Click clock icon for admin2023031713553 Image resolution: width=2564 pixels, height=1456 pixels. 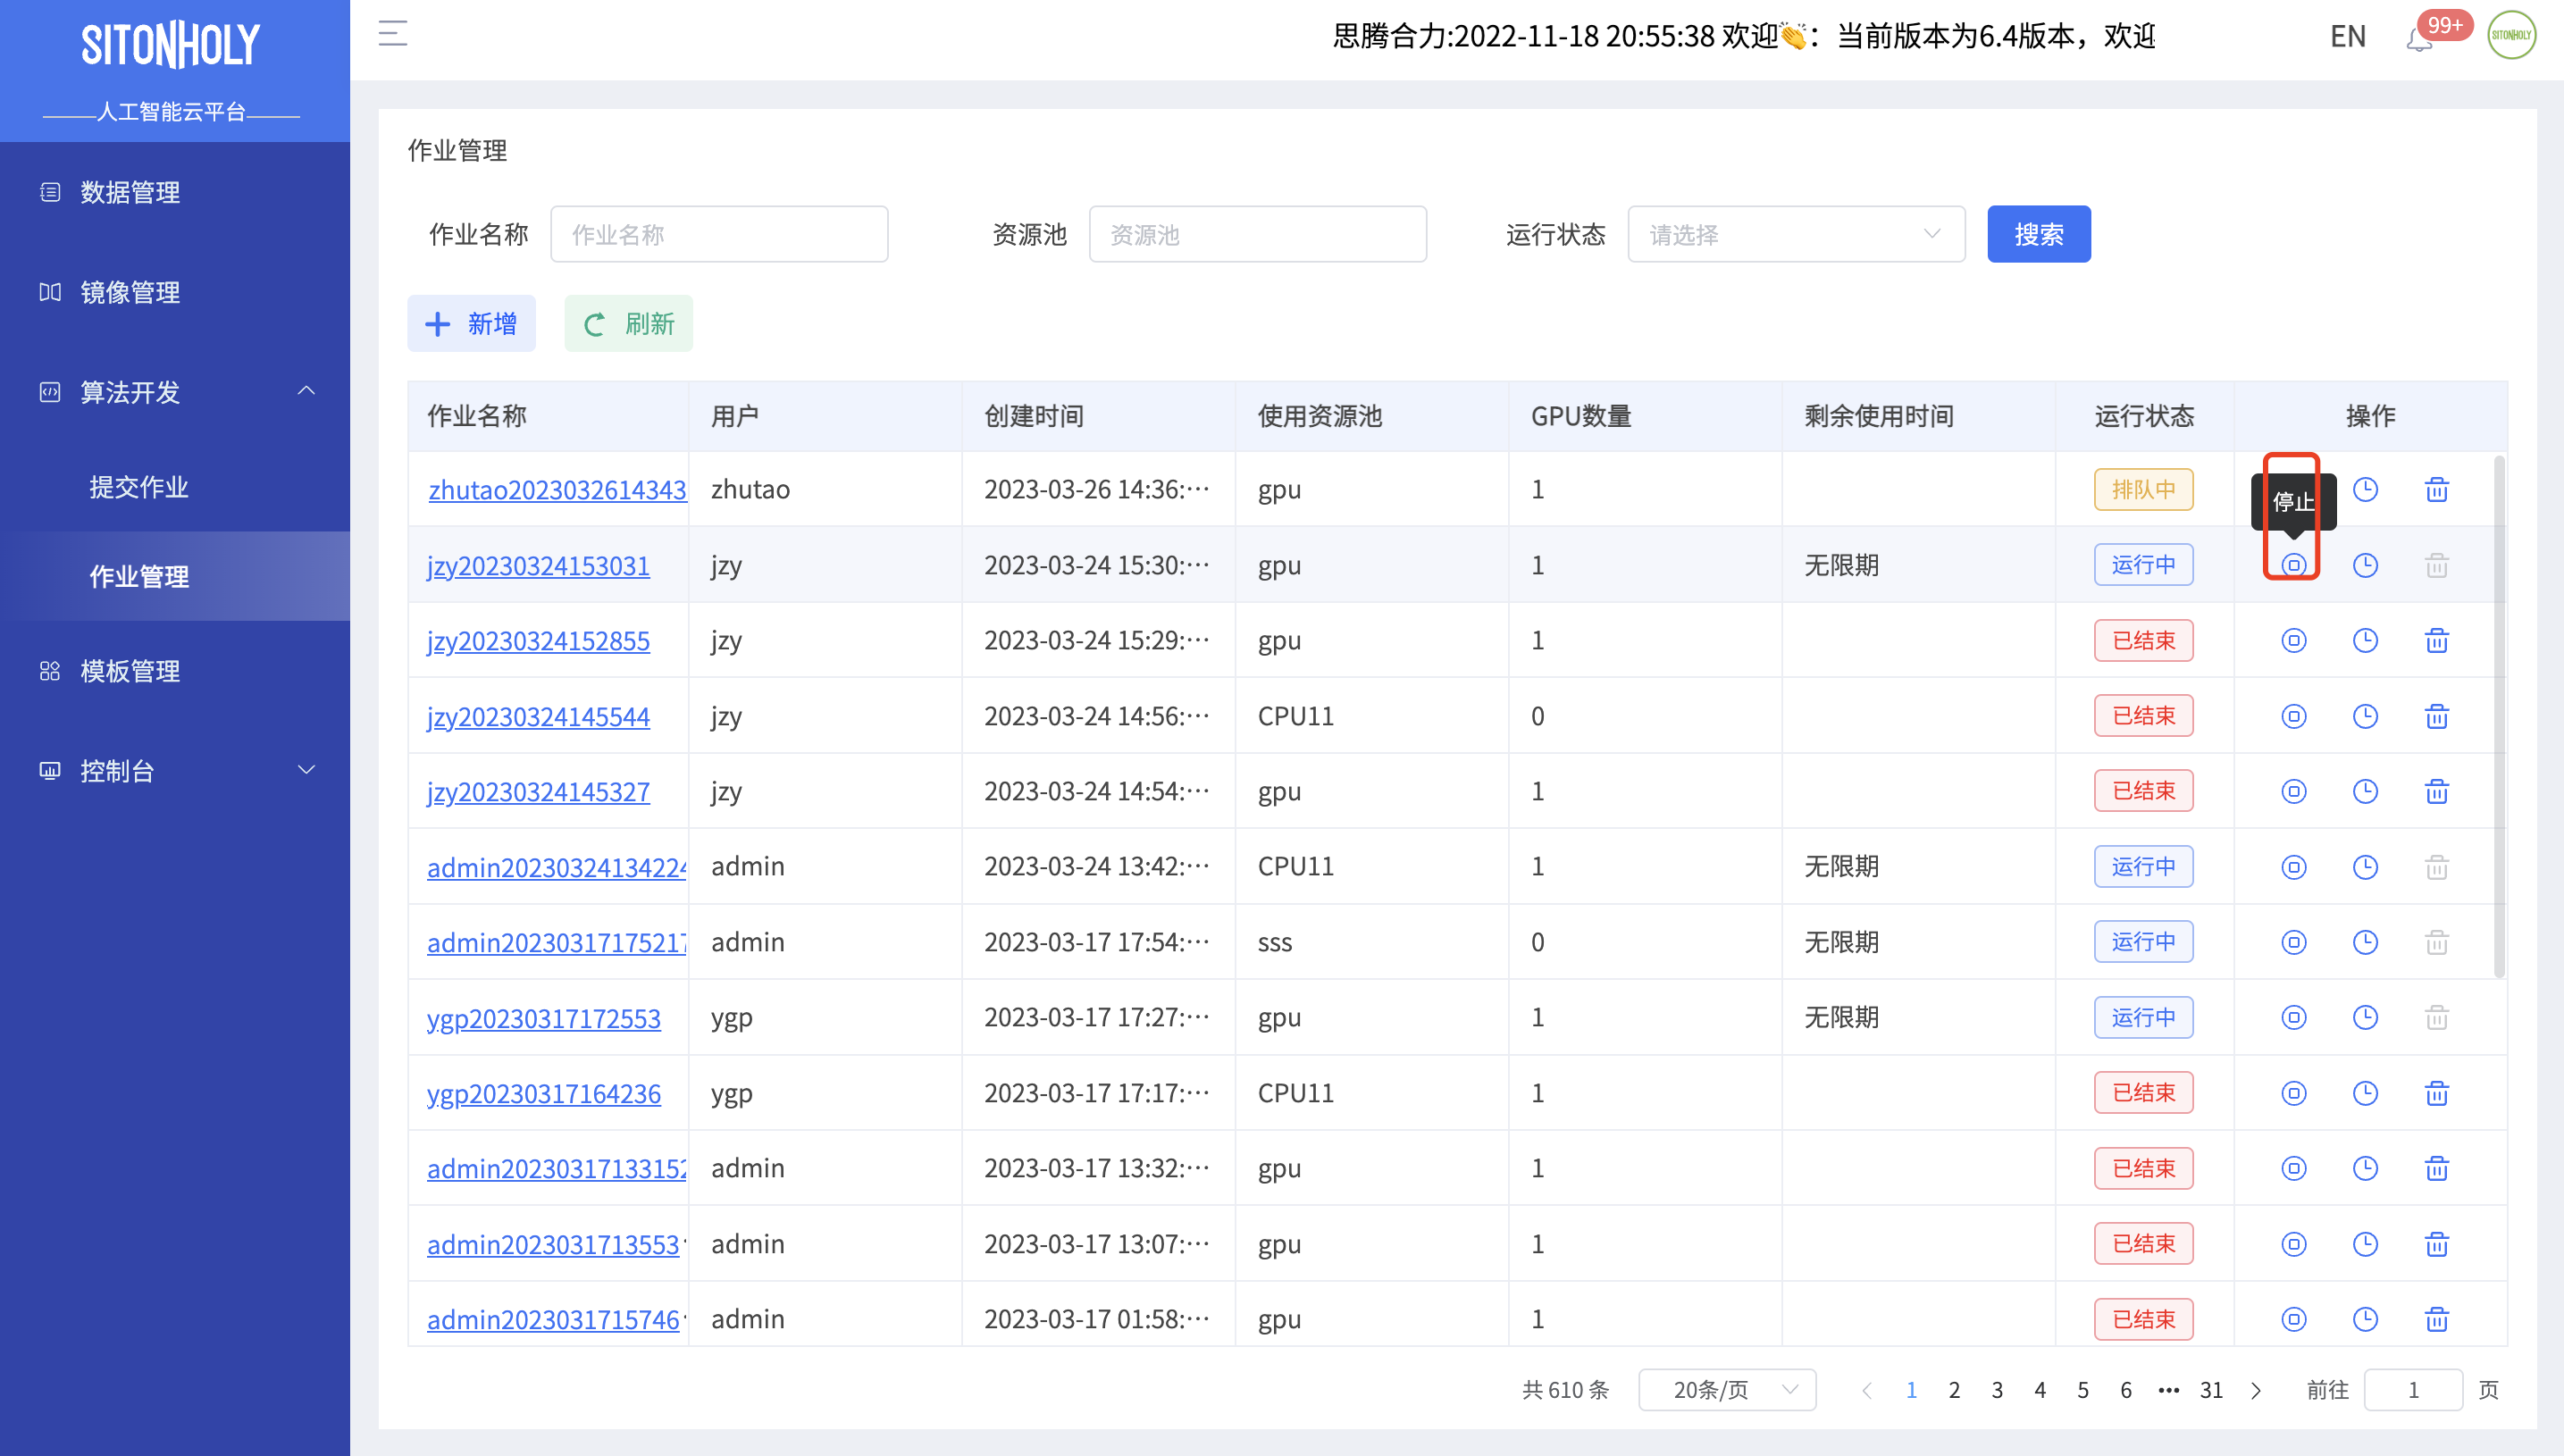(x=2365, y=1244)
